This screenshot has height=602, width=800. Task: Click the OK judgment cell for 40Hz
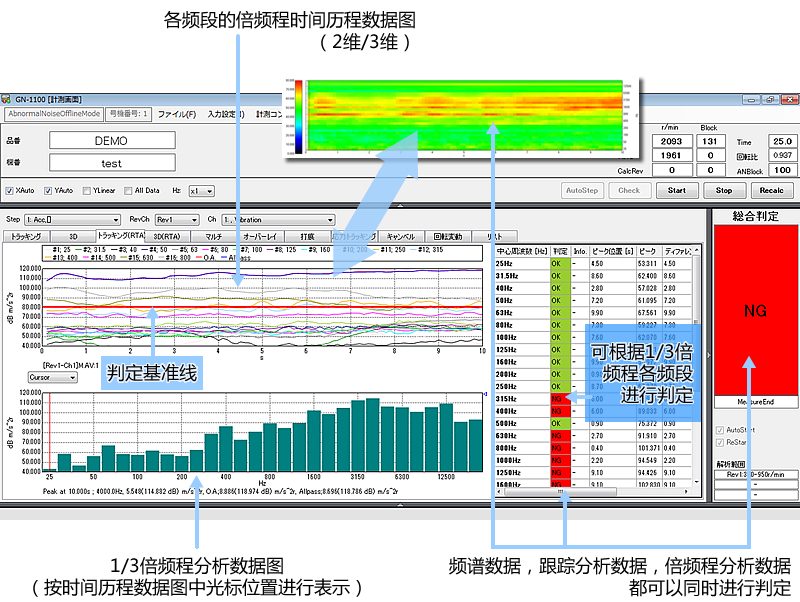click(x=560, y=288)
